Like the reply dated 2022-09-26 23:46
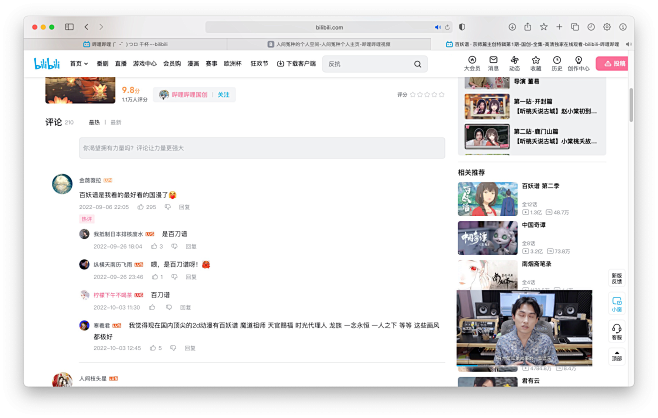This screenshot has width=658, height=418. [x=157, y=277]
